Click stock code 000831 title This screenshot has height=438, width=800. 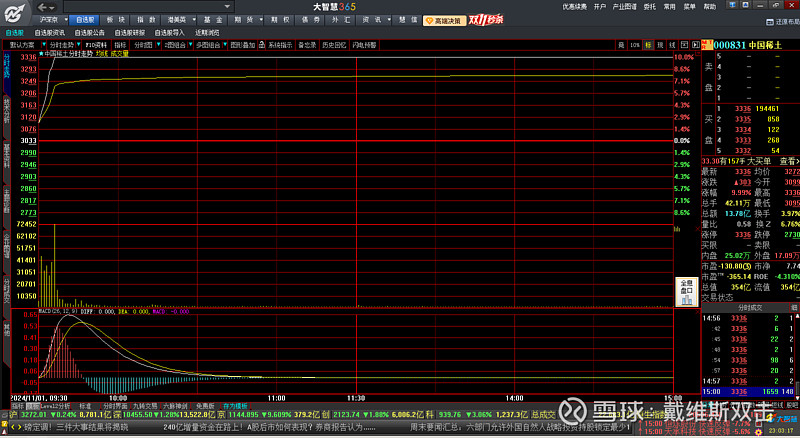click(x=730, y=45)
